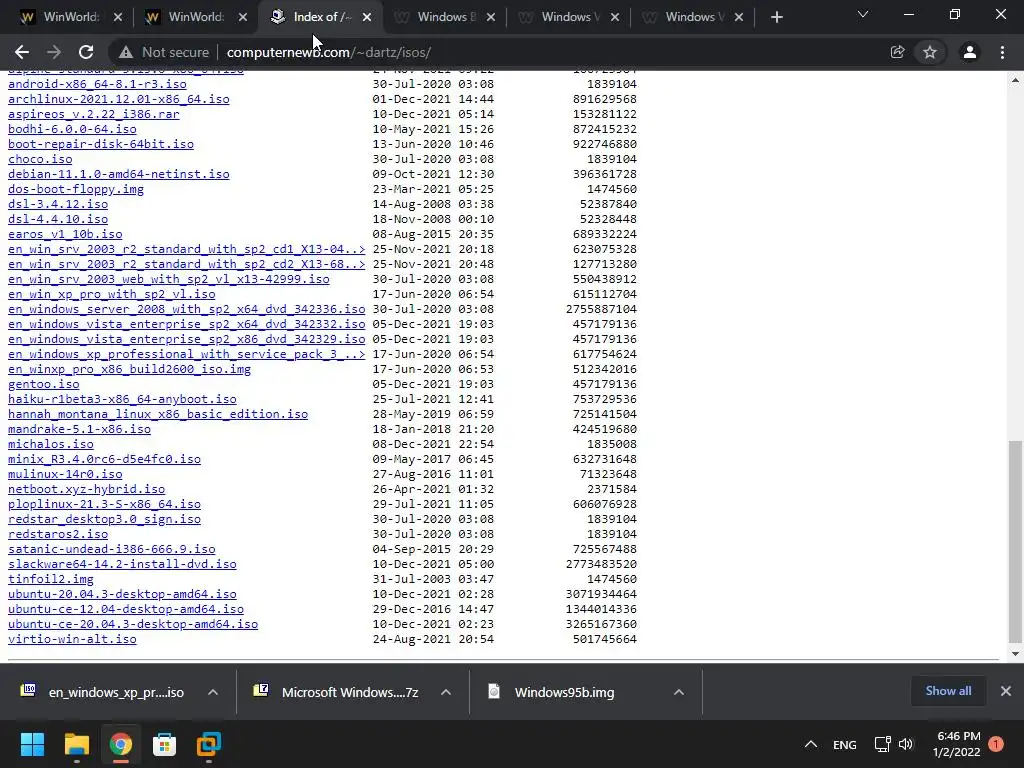Expand options for en_windows_xp_pr...iso download
Viewport: 1024px width, 768px height.
pyautogui.click(x=213, y=692)
